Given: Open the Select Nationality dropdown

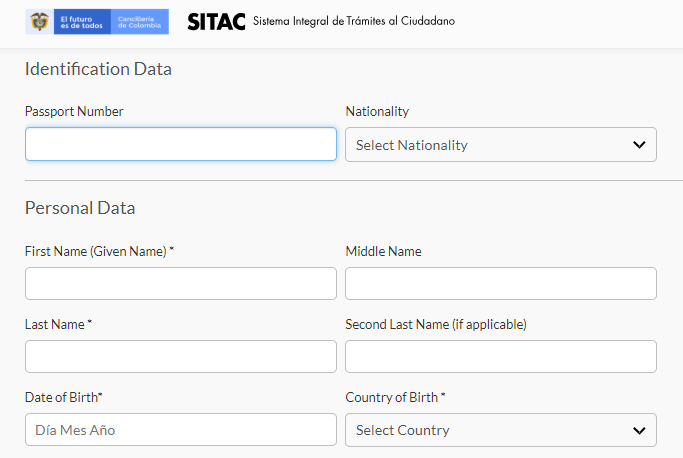Looking at the screenshot, I should (501, 145).
